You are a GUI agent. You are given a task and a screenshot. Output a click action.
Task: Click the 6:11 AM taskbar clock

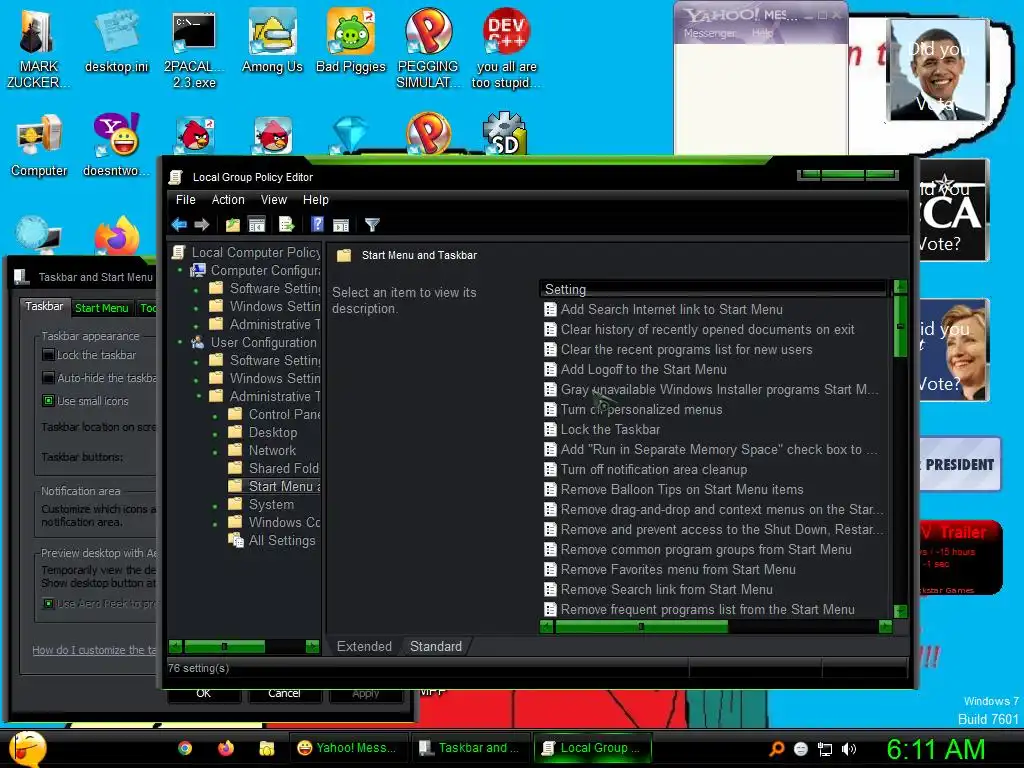[935, 750]
